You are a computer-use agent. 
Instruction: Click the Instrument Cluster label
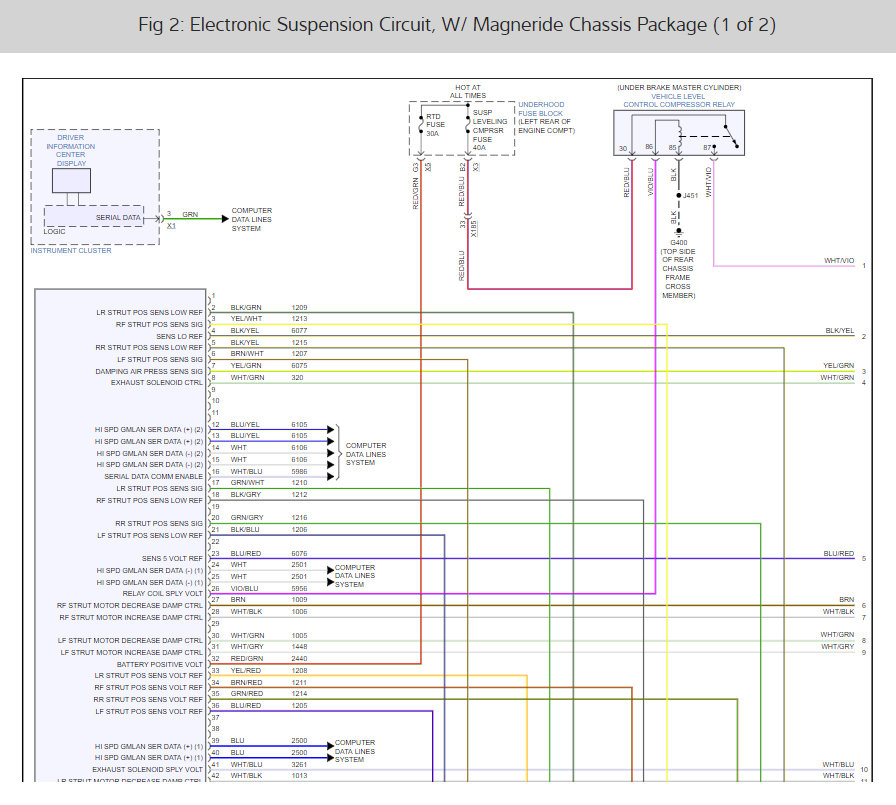(x=71, y=250)
